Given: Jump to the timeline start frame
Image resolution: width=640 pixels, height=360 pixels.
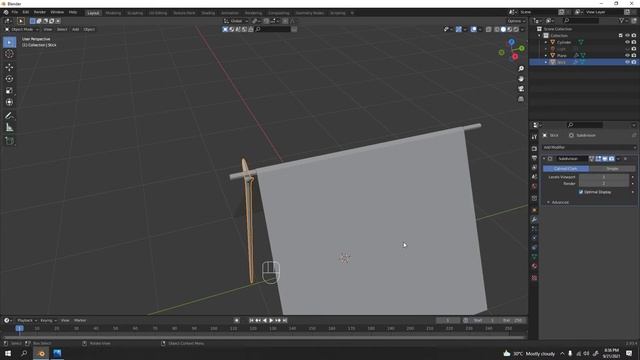Looking at the screenshot, I should point(251,320).
